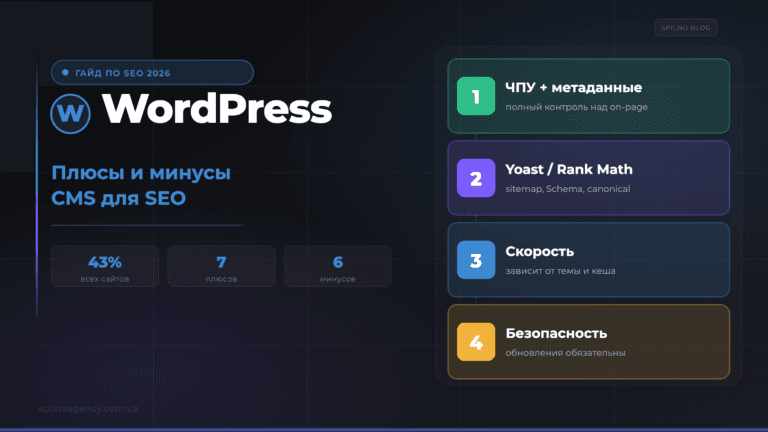Click the WordPress title text
Screen dimensions: 768x432
[x=217, y=109]
